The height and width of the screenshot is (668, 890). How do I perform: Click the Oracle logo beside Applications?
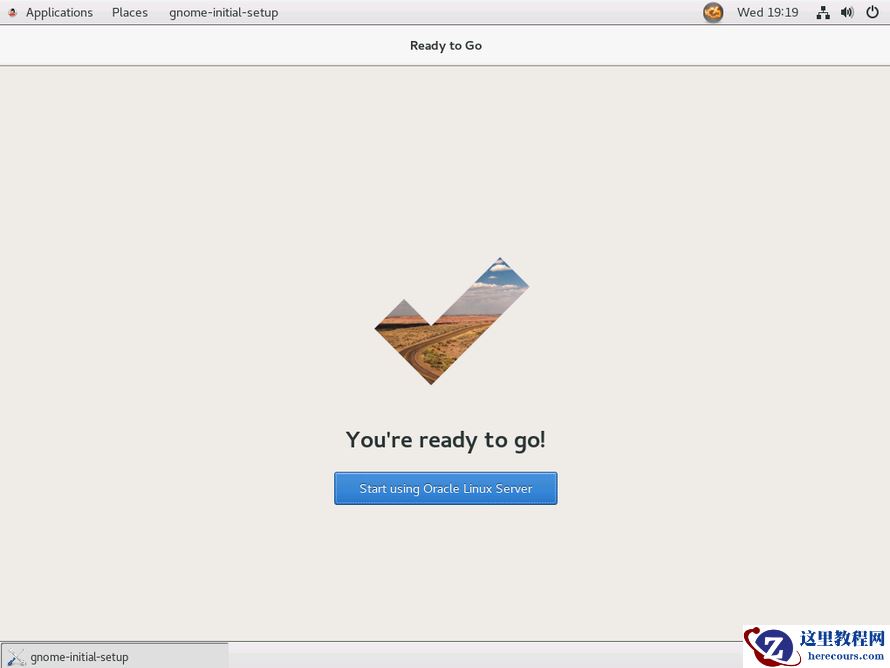tap(12, 12)
